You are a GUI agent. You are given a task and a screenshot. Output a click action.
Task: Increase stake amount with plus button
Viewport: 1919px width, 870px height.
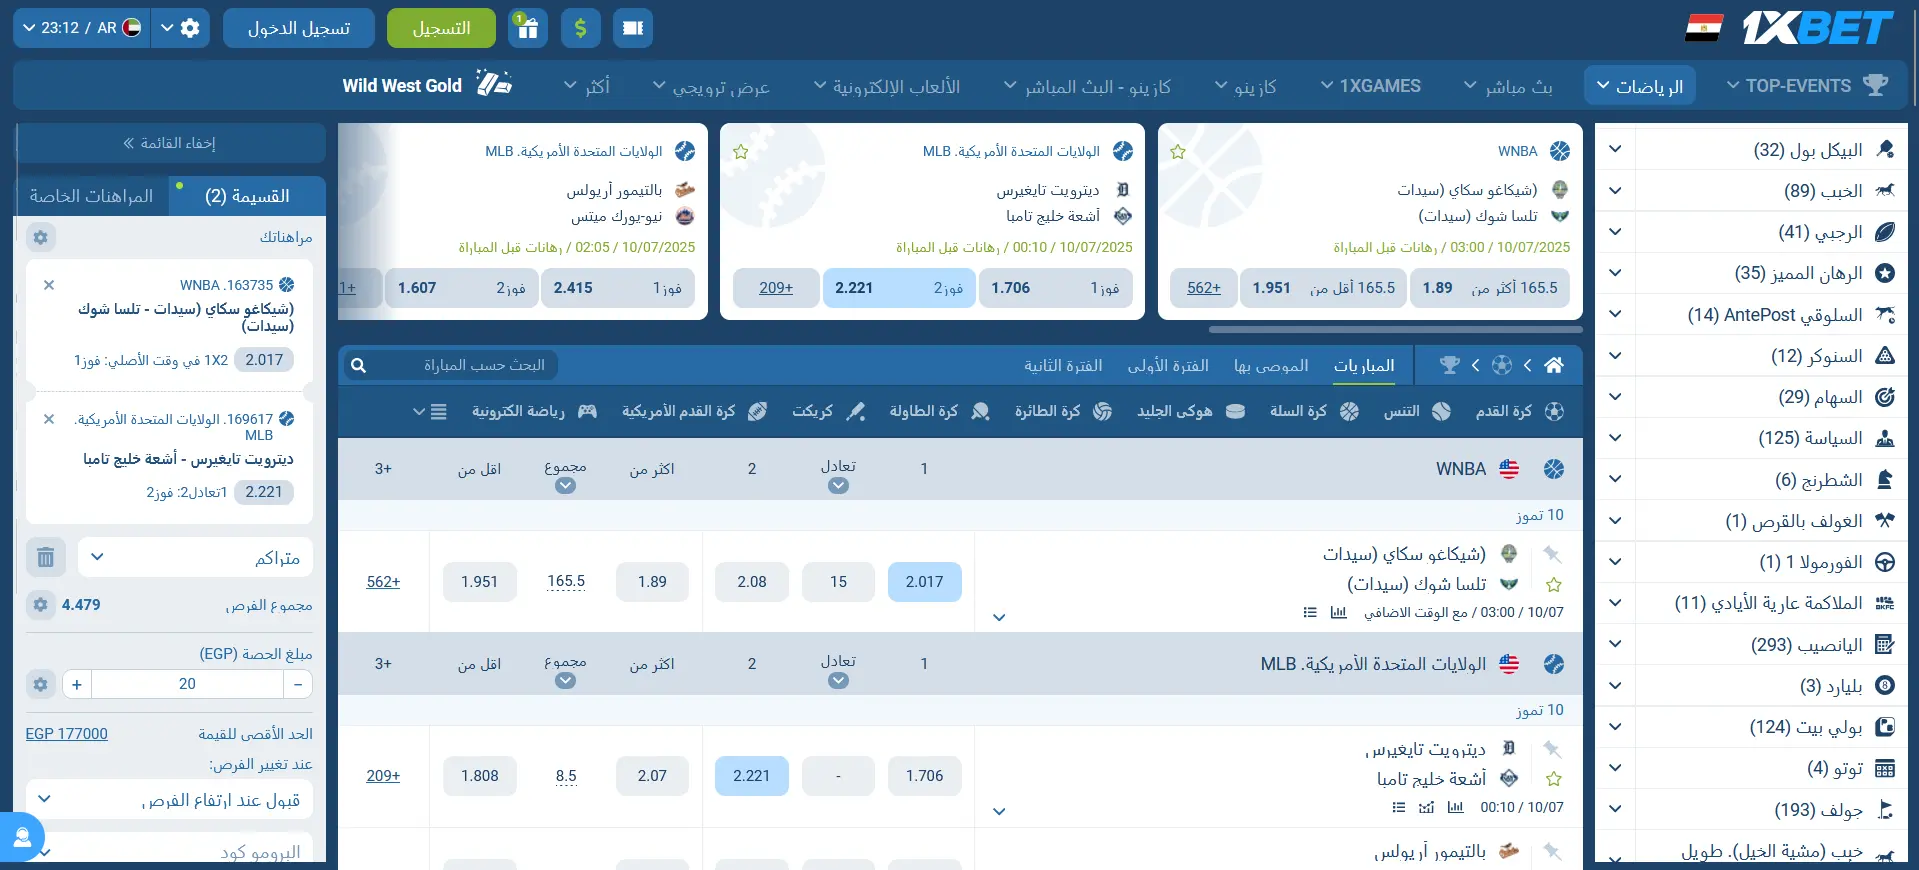[x=76, y=684]
